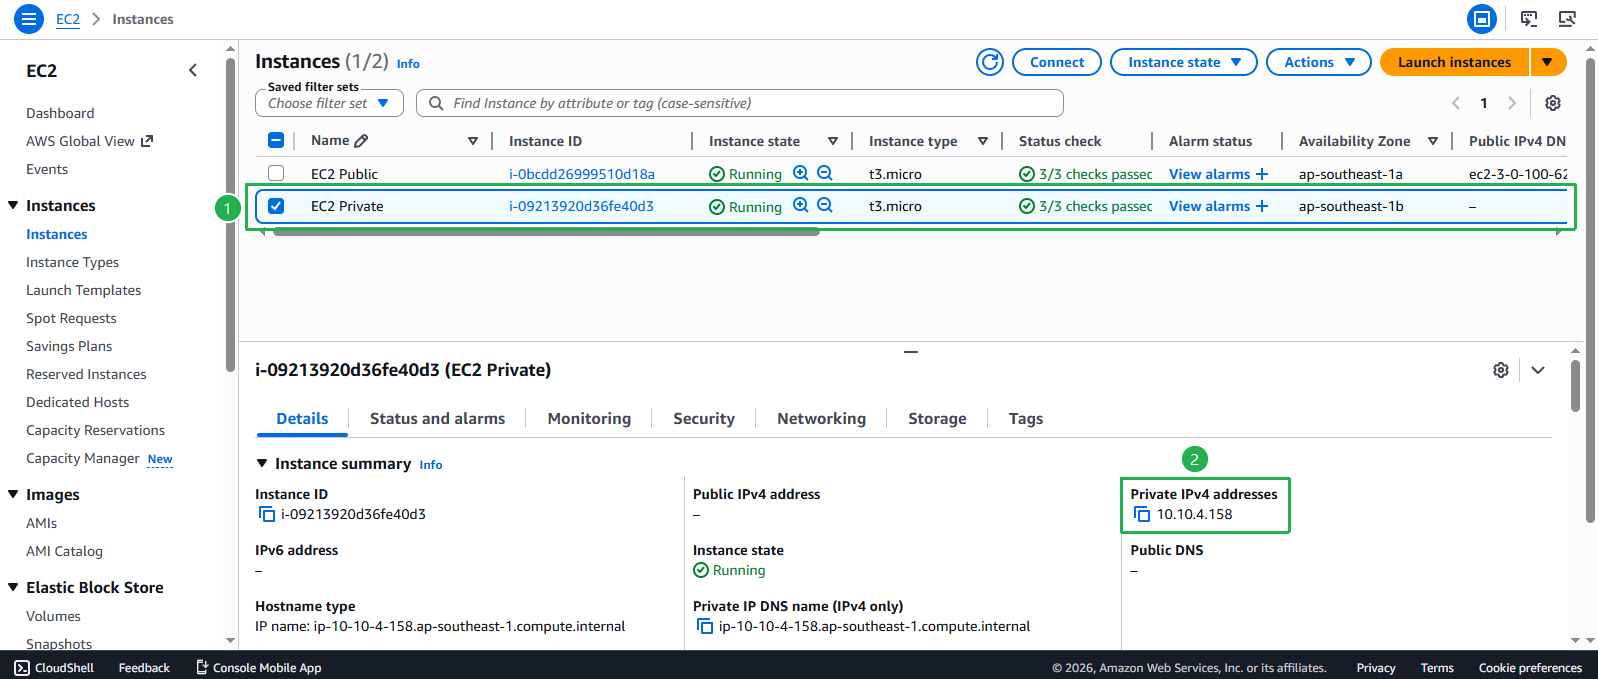1598x679 pixels.
Task: Copy the Private IP DNS name
Action: [705, 626]
